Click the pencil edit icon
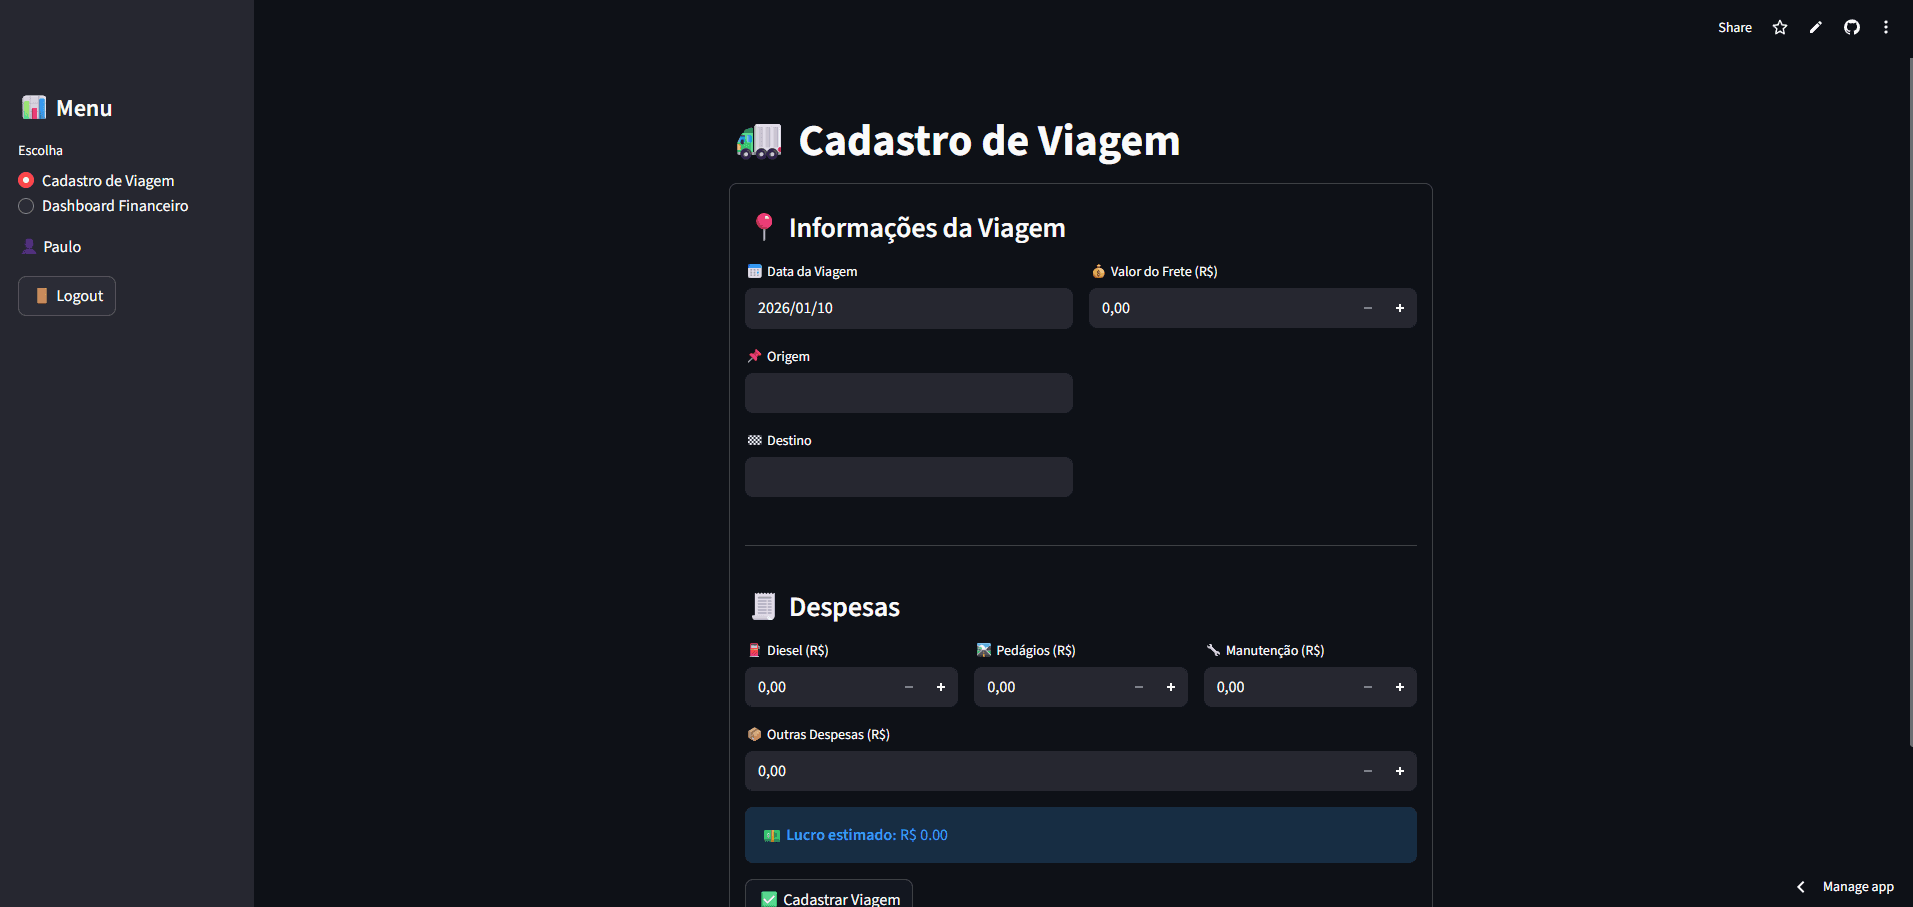The height and width of the screenshot is (907, 1913). coord(1816,28)
